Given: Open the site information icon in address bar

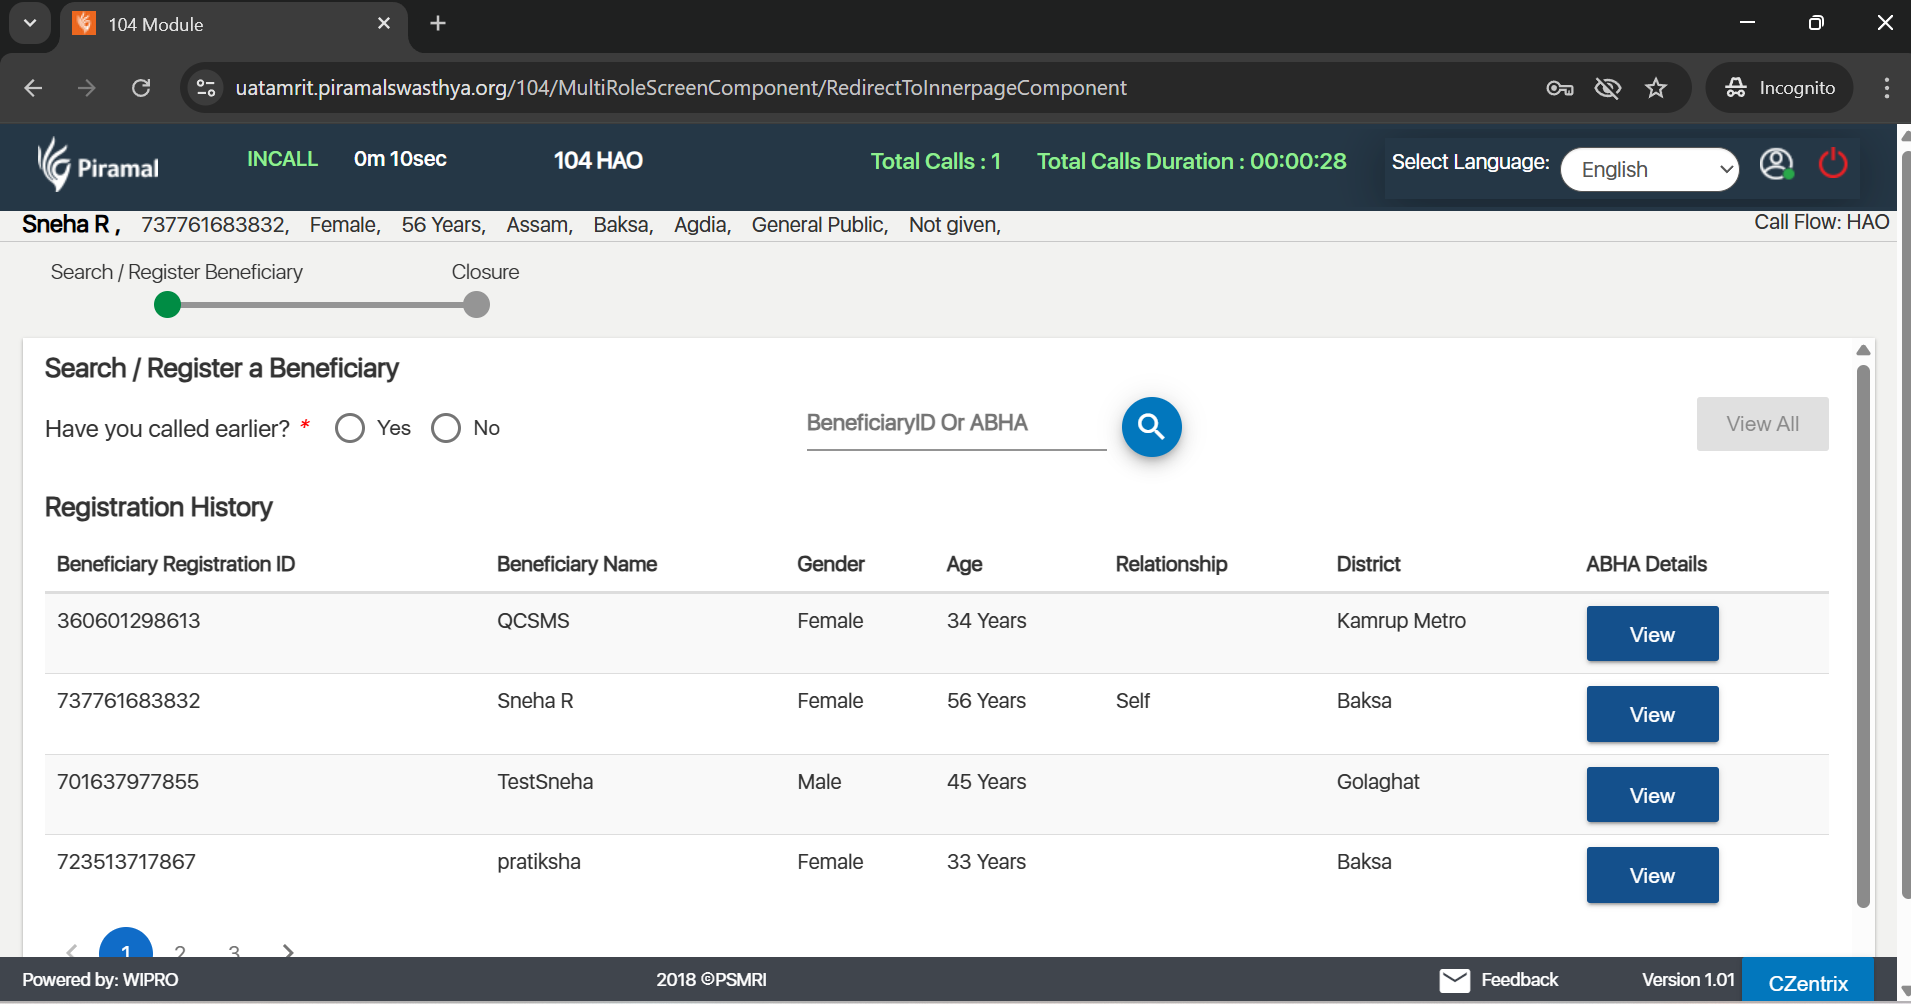Looking at the screenshot, I should click(x=206, y=88).
